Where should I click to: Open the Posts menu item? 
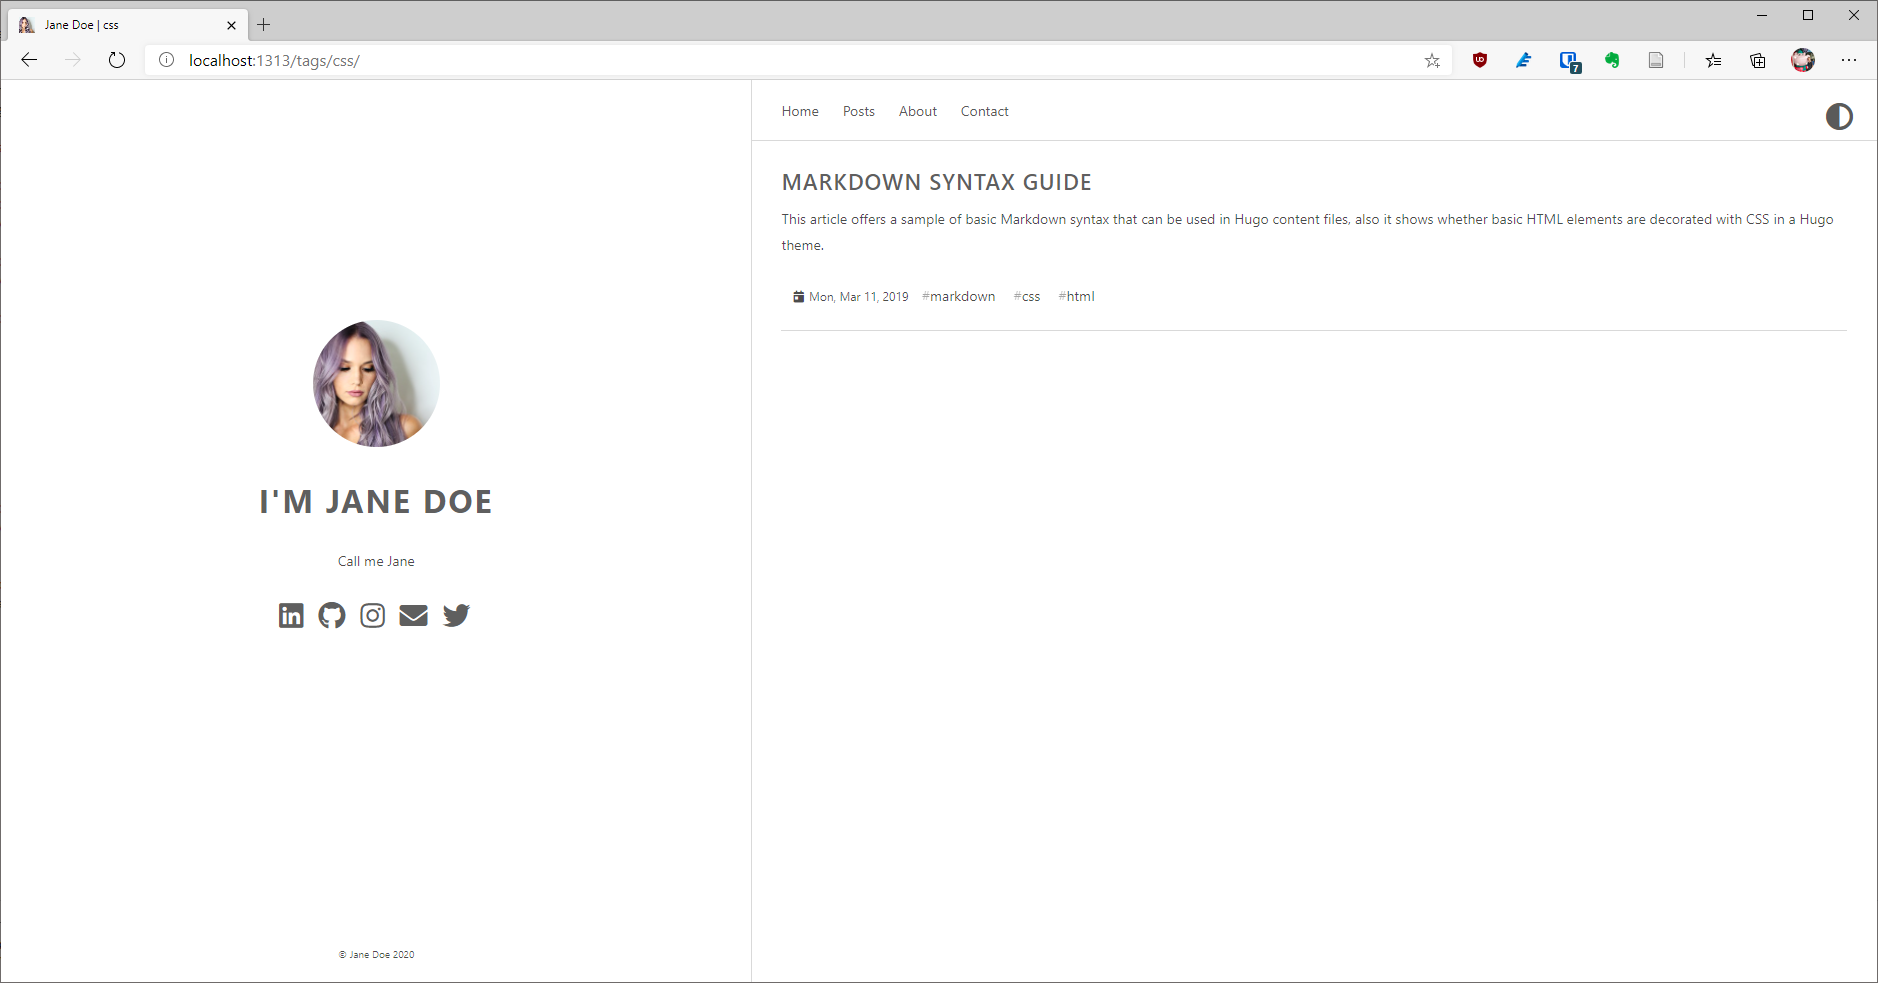tap(859, 111)
